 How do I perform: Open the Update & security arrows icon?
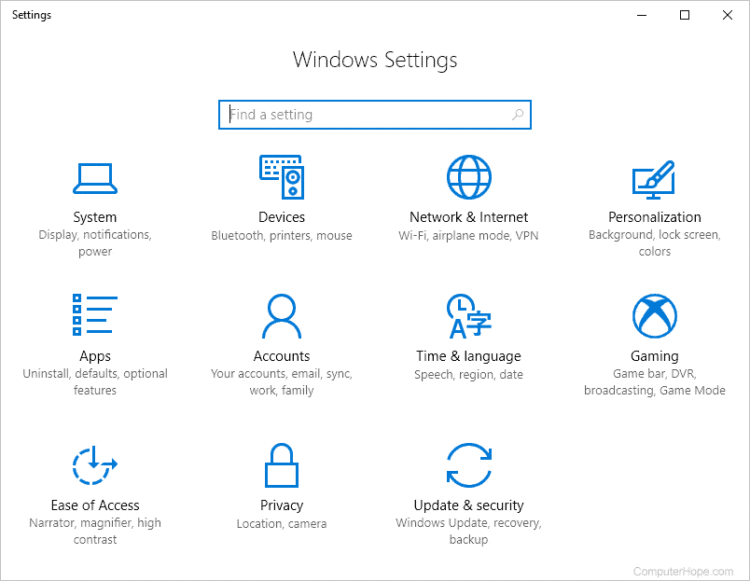tap(469, 465)
